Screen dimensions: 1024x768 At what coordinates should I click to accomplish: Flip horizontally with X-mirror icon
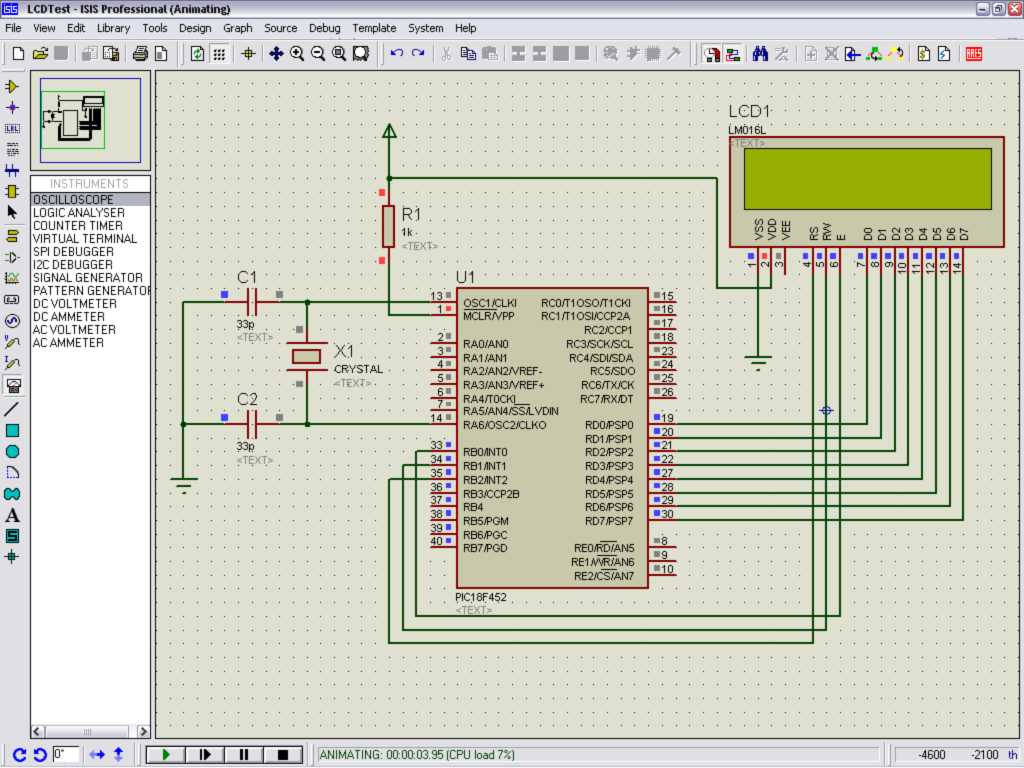click(97, 755)
